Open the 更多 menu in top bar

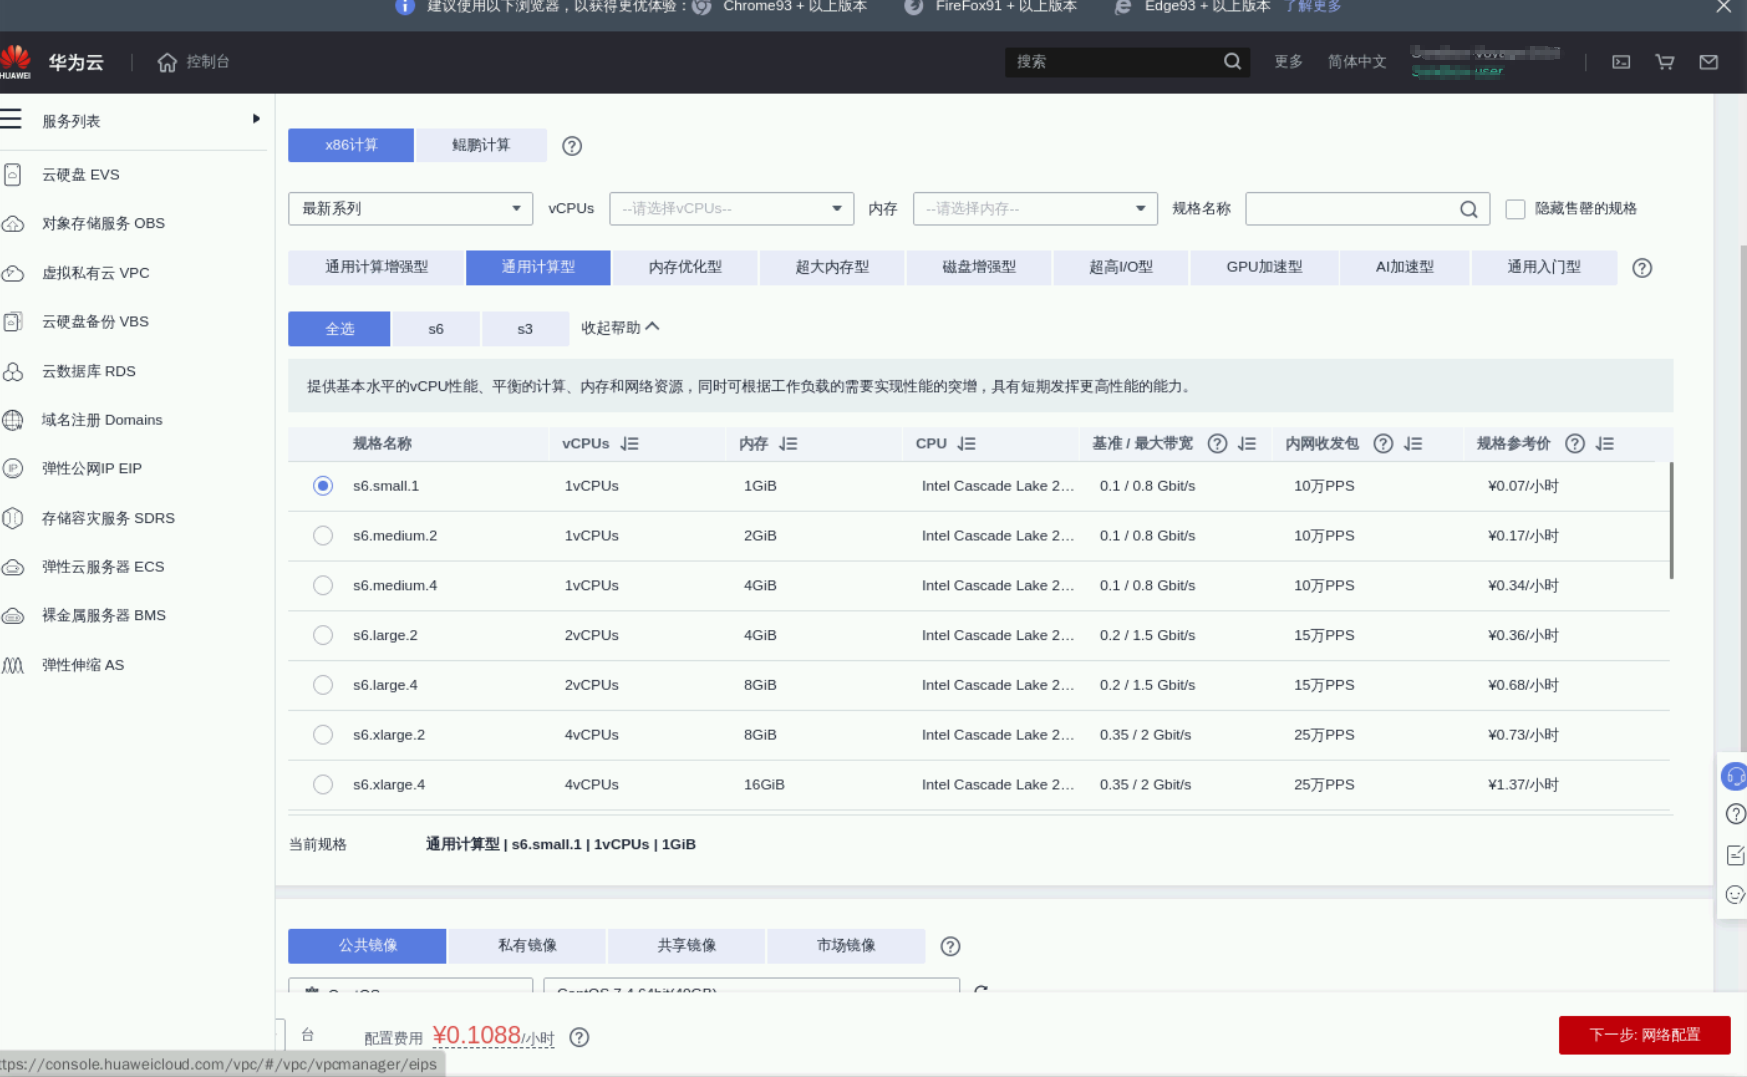coord(1288,62)
